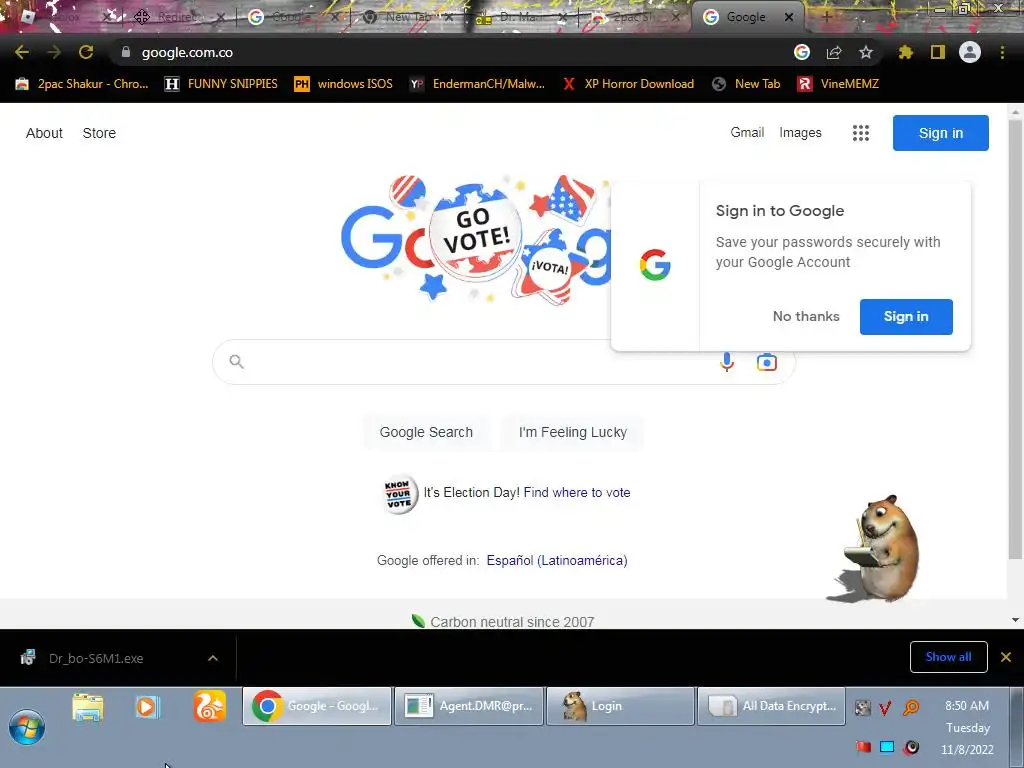Switch to the Agent.DMR@pr... taskbar window
1024x768 pixels.
click(x=469, y=706)
